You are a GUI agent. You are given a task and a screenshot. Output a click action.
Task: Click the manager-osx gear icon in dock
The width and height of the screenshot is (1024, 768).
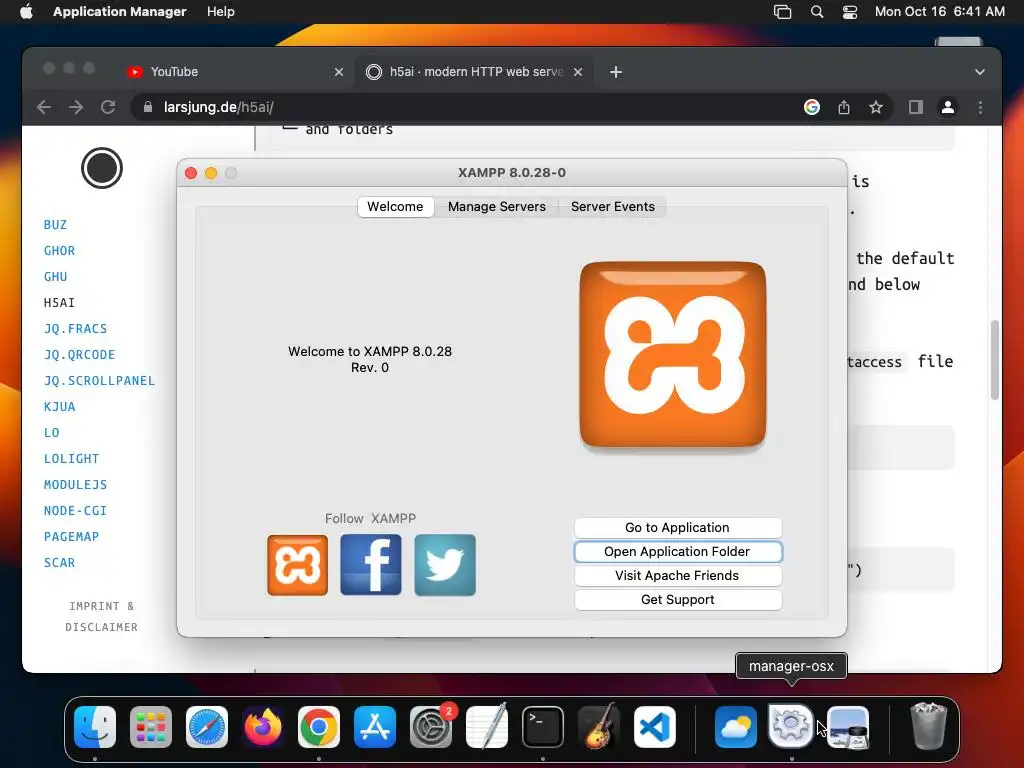(791, 726)
